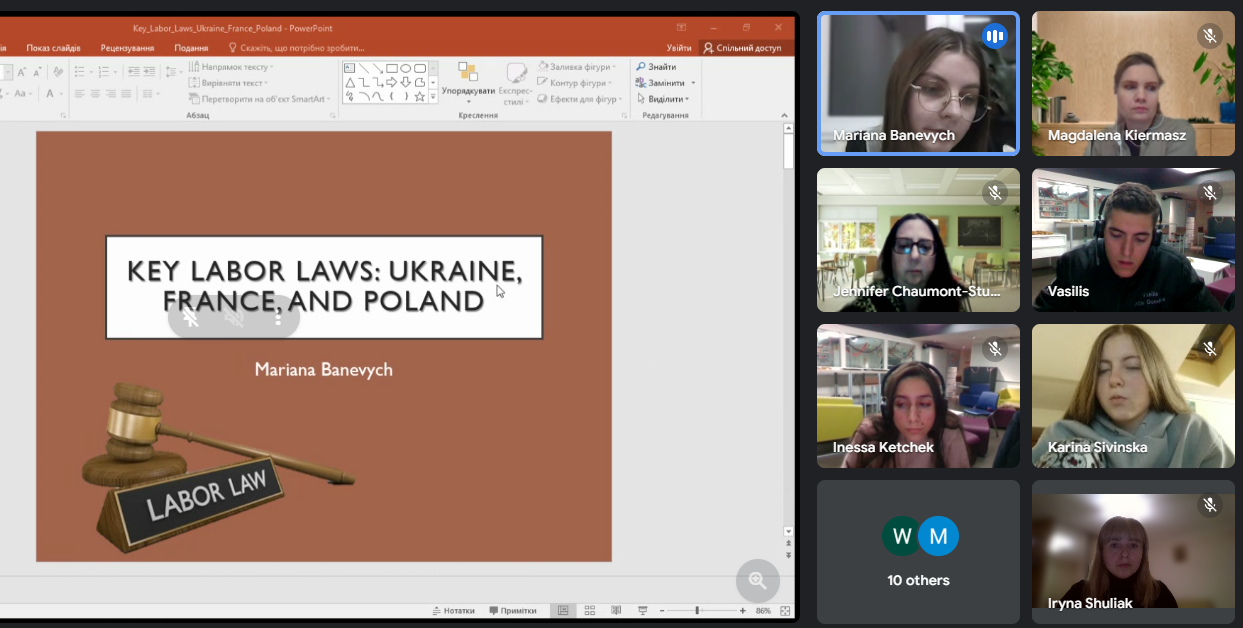Select Iryna Shuliak video tile
1243x628 pixels.
(x=1133, y=552)
